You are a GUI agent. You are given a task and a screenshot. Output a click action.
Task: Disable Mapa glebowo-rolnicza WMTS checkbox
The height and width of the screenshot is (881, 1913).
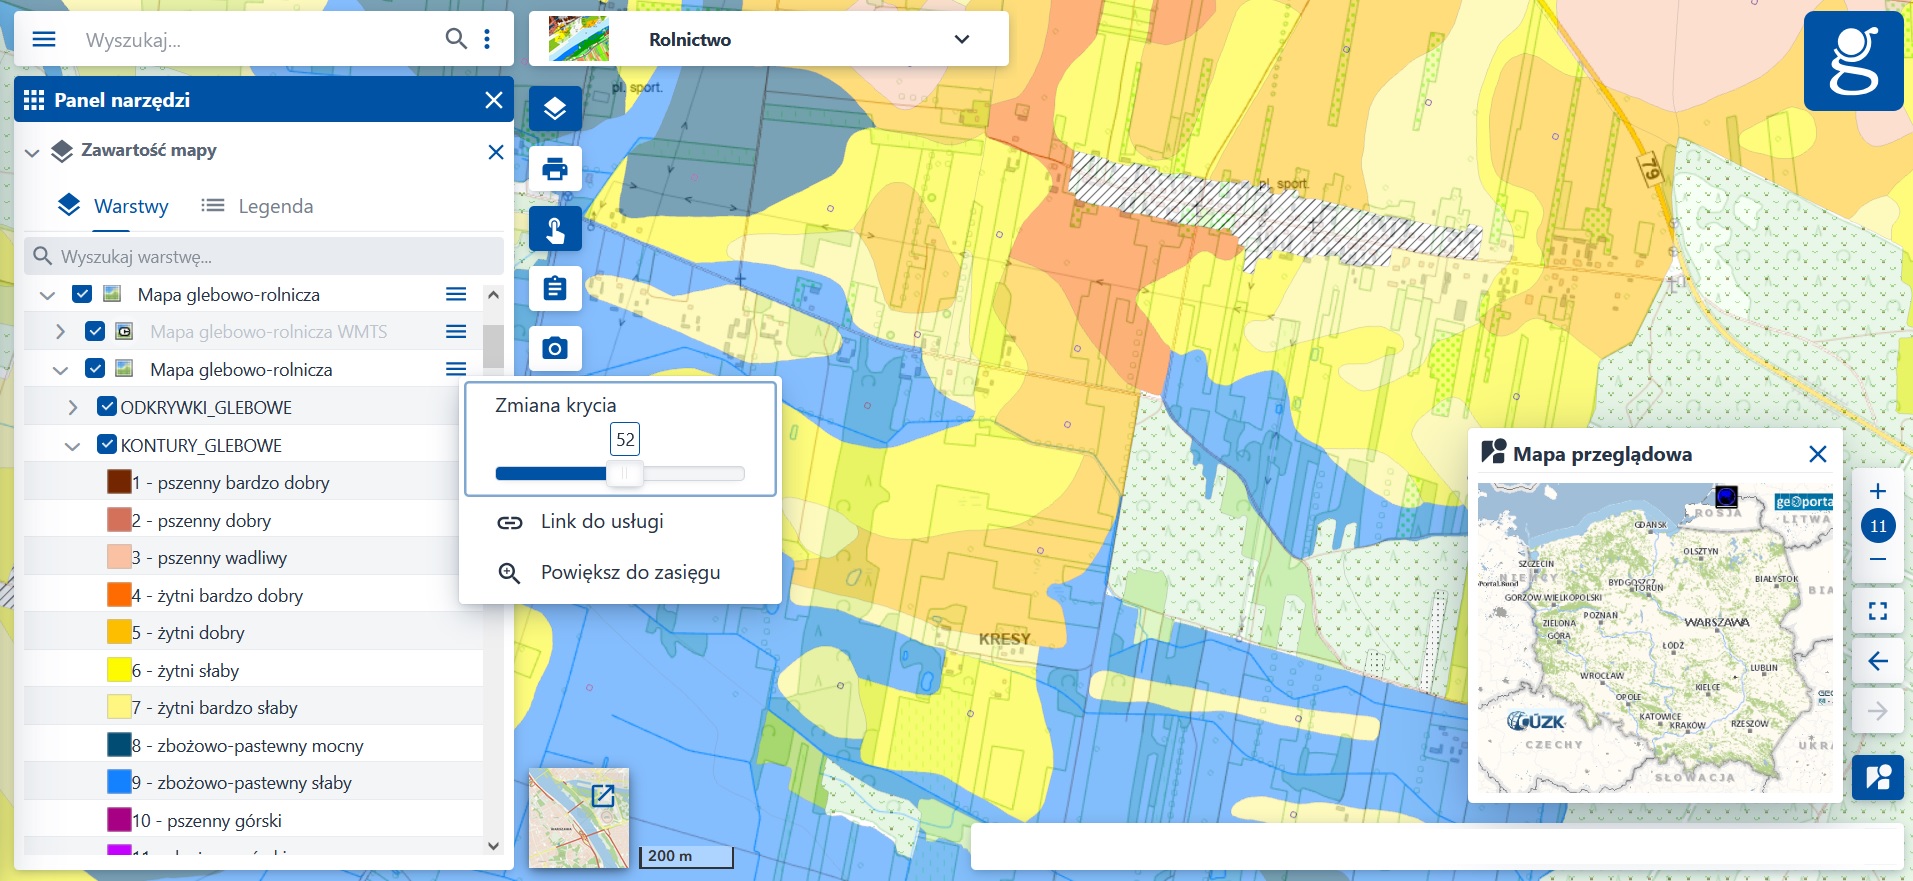coord(95,331)
